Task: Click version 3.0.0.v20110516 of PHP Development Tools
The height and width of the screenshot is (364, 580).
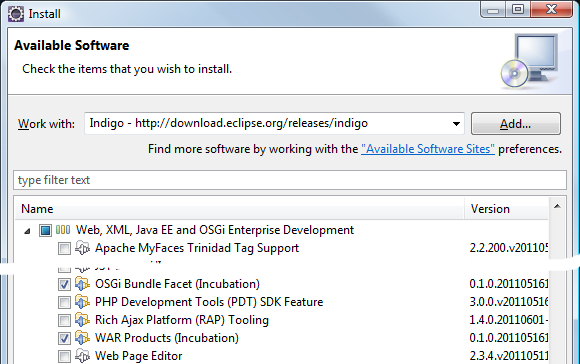Action: [x=509, y=302]
